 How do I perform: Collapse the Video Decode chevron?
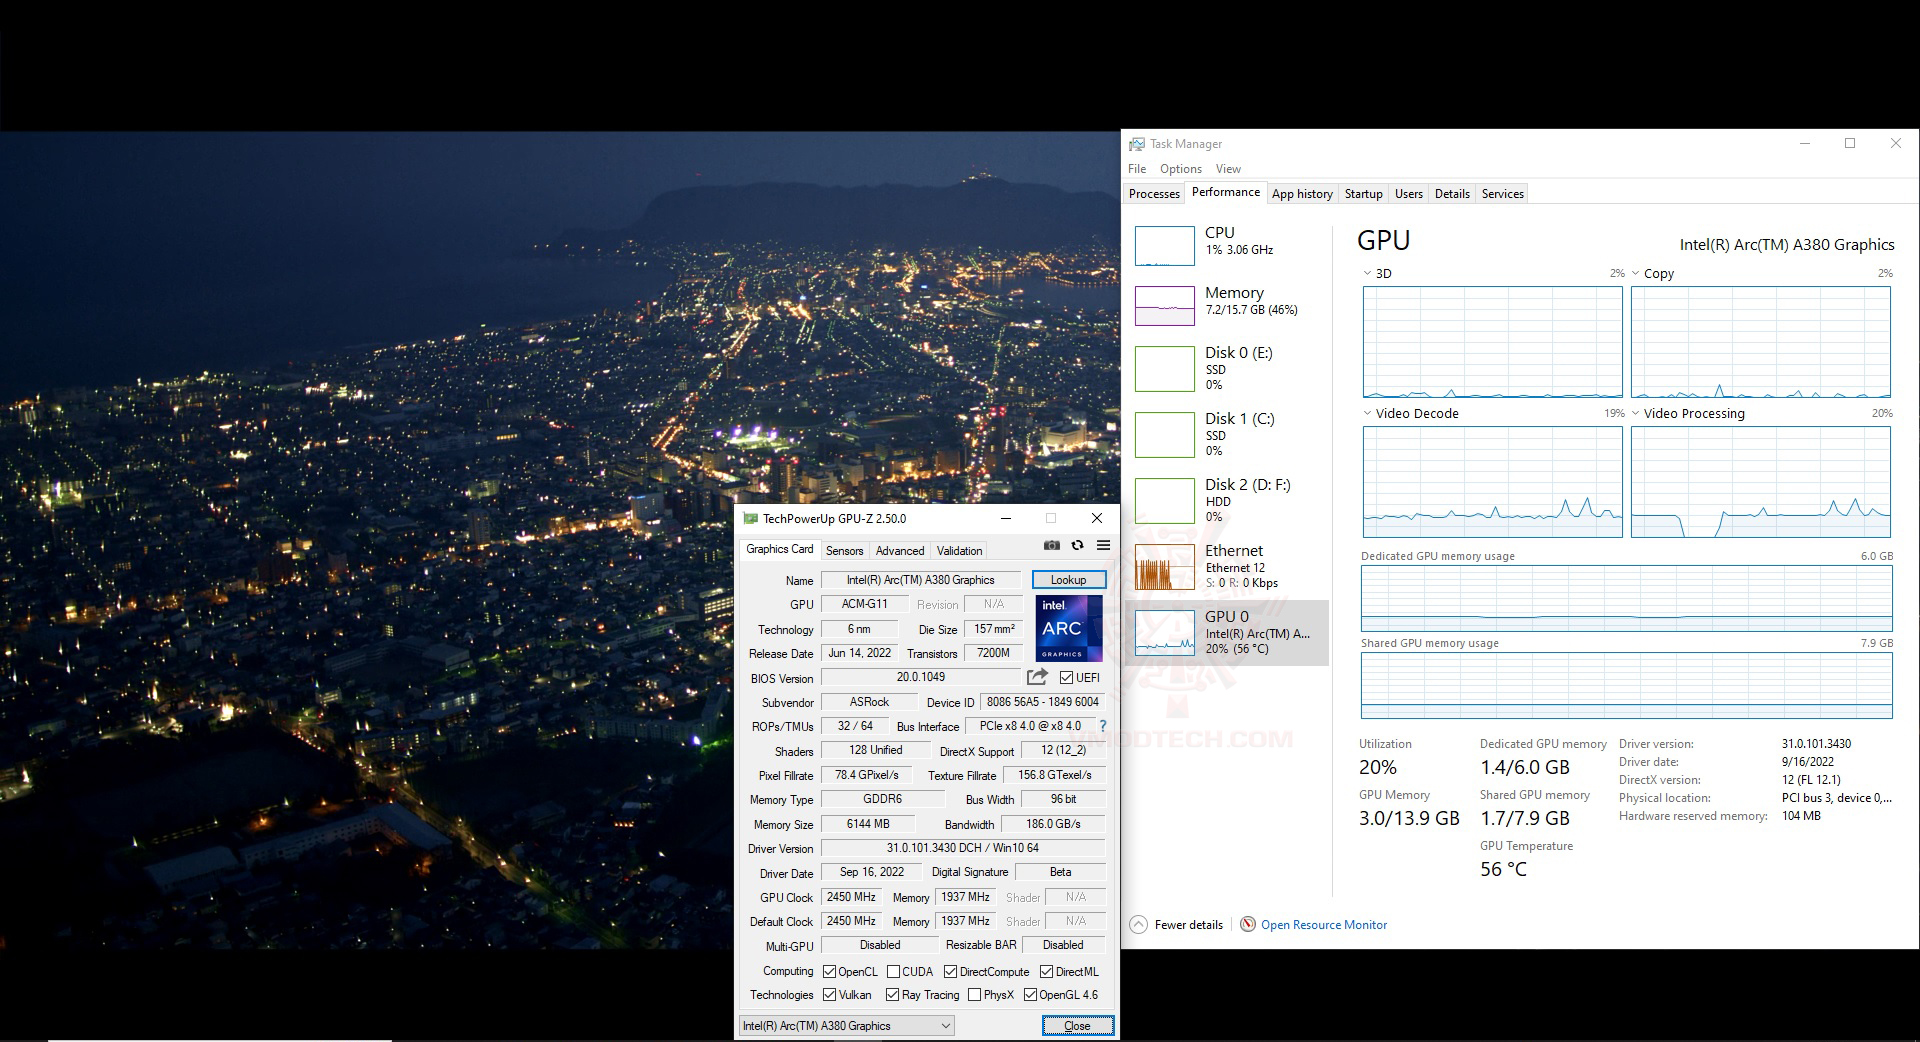tap(1366, 413)
